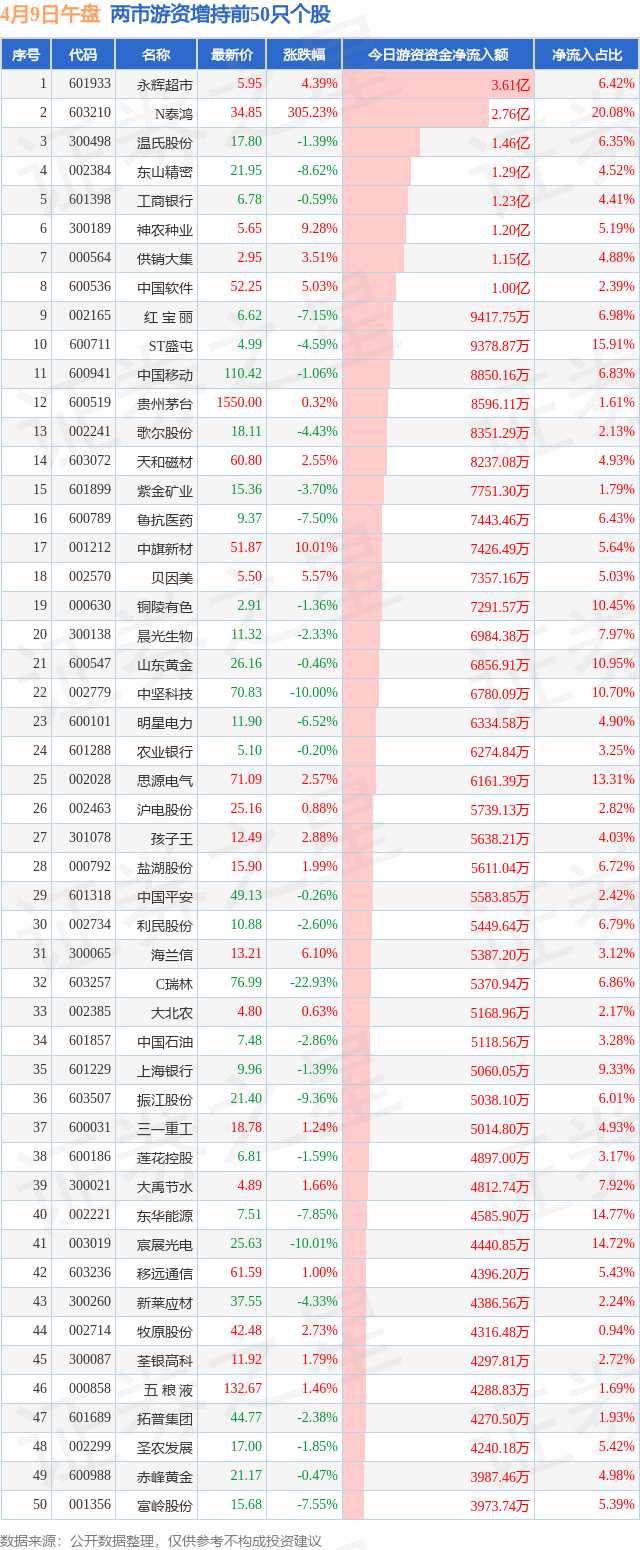Select stock name 中国移动
This screenshot has height=1550, width=640.
(165, 374)
